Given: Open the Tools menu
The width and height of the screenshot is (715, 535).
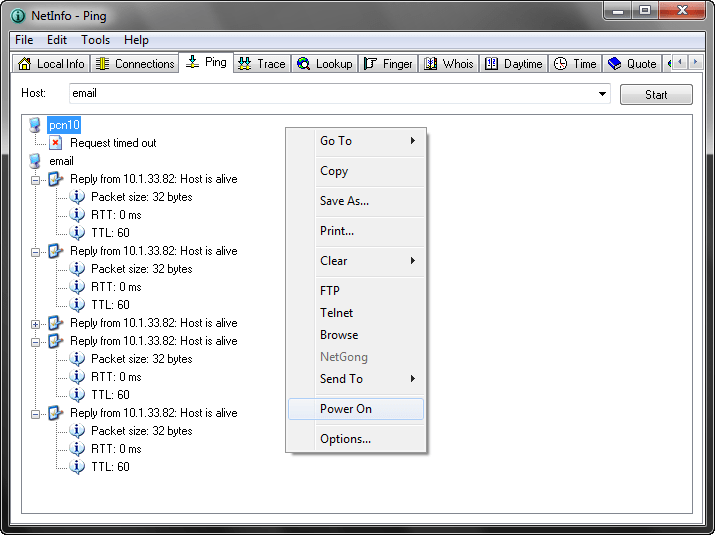Looking at the screenshot, I should [x=96, y=40].
